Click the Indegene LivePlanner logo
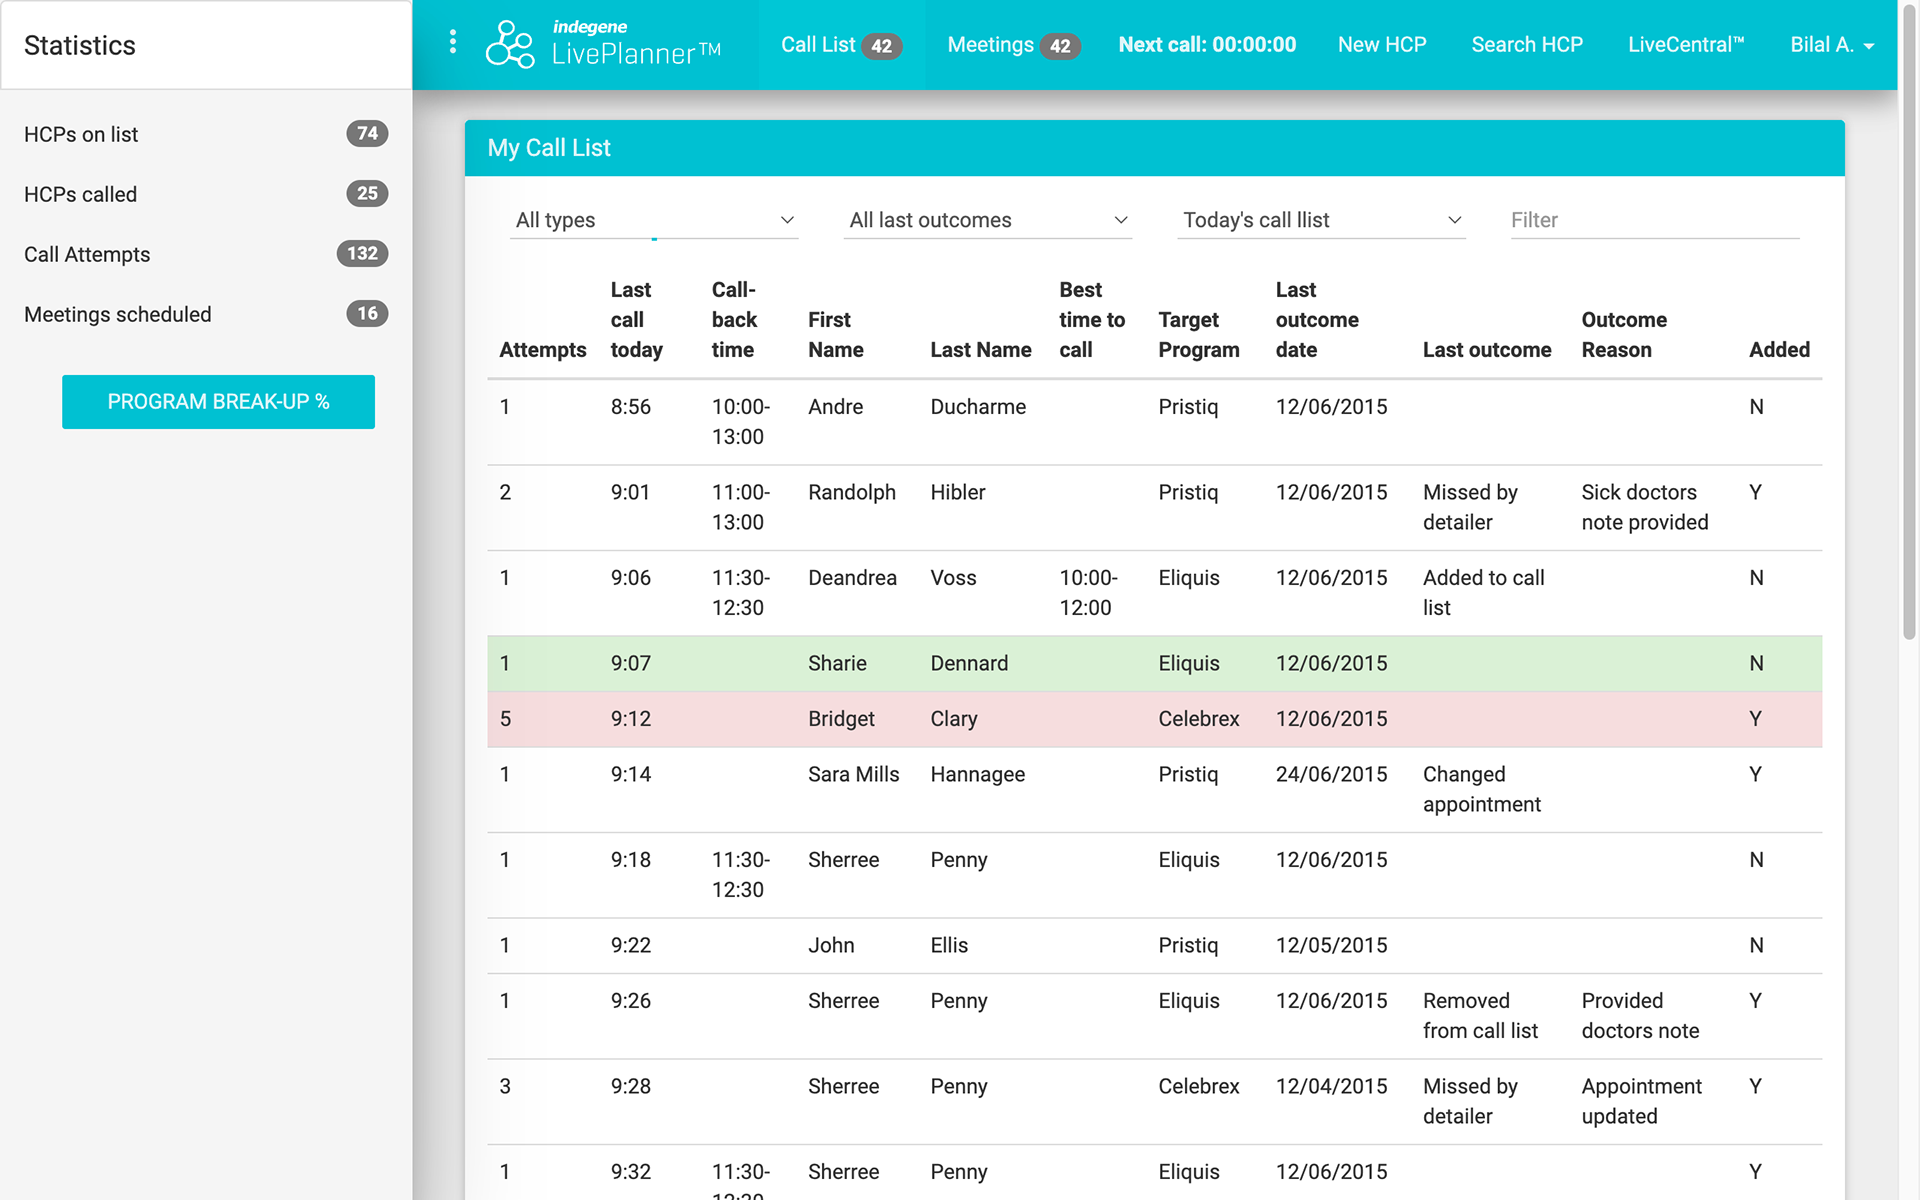This screenshot has height=1200, width=1920. click(x=602, y=44)
